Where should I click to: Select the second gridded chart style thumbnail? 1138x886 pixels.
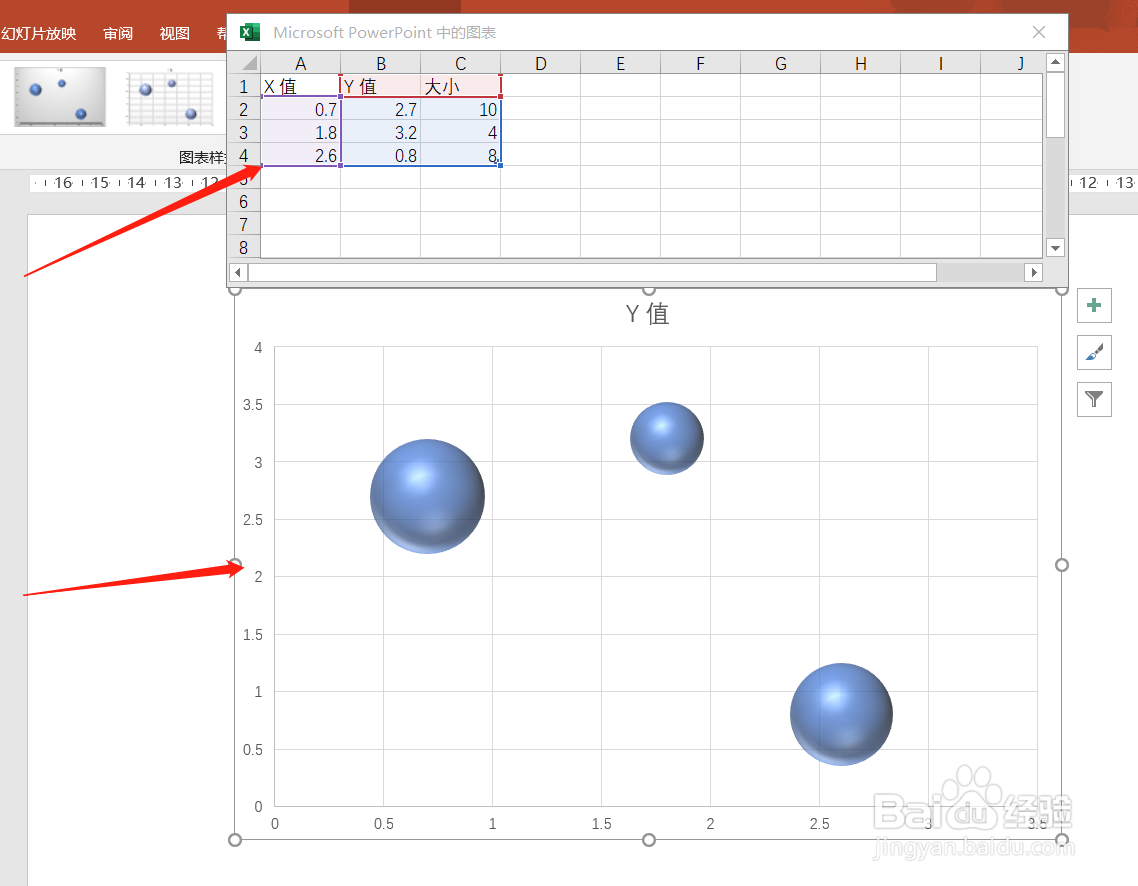[x=170, y=97]
